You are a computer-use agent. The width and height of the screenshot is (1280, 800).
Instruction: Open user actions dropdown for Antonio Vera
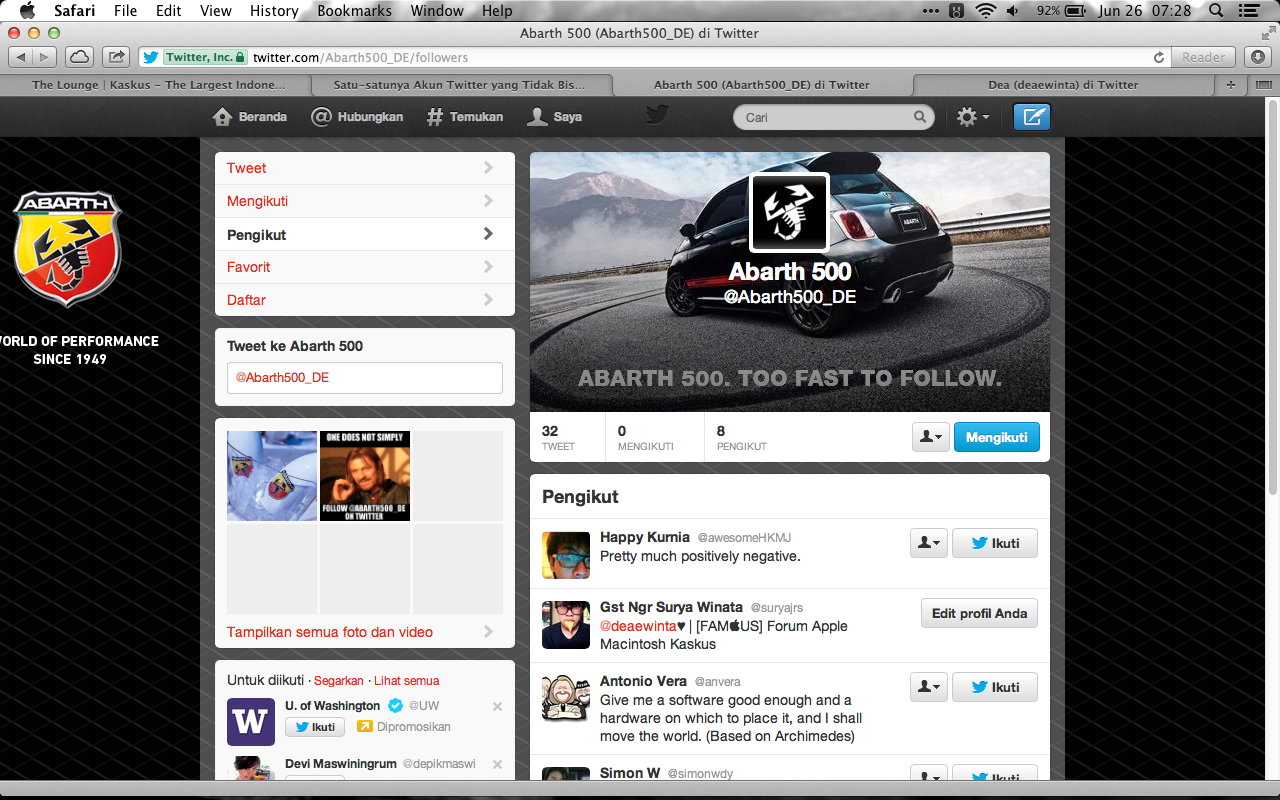(929, 687)
